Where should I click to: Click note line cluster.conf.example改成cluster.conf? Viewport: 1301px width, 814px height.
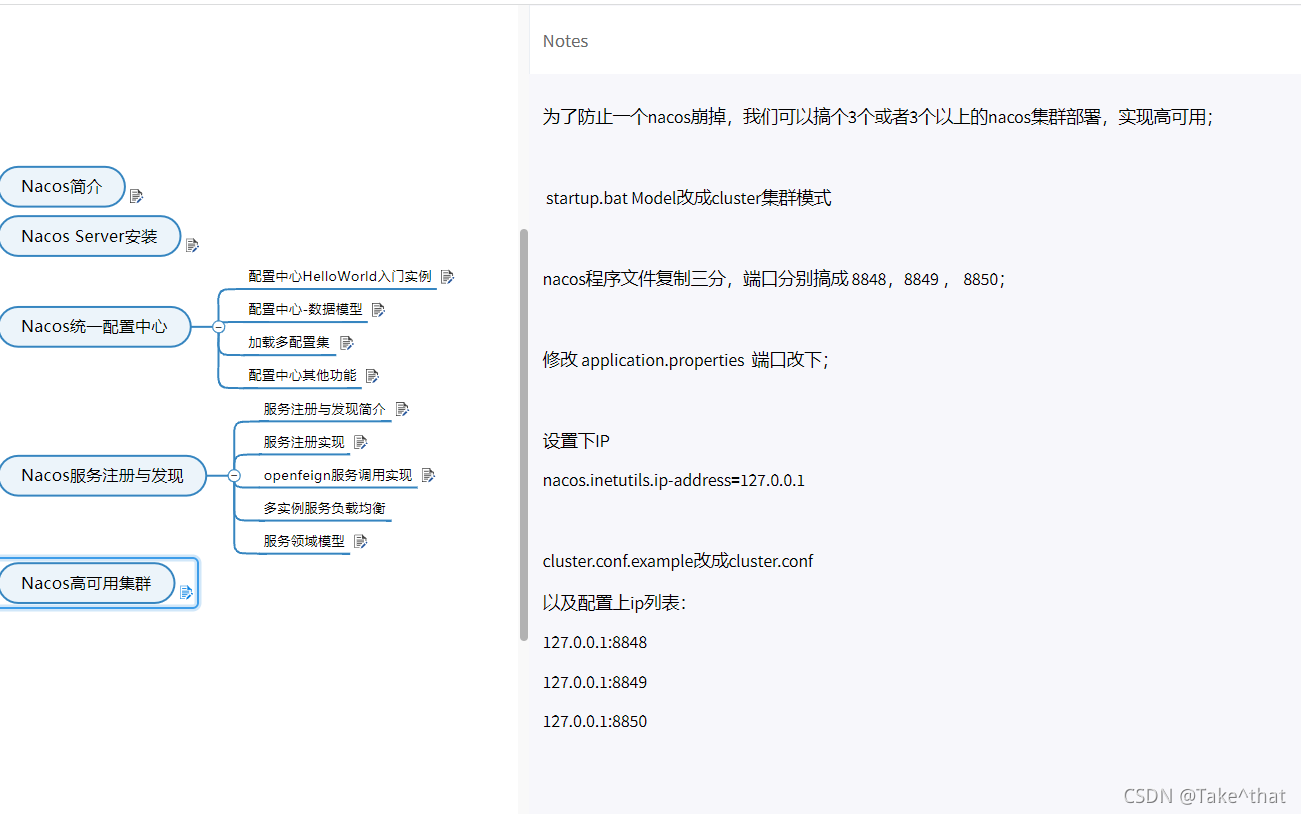click(x=678, y=561)
